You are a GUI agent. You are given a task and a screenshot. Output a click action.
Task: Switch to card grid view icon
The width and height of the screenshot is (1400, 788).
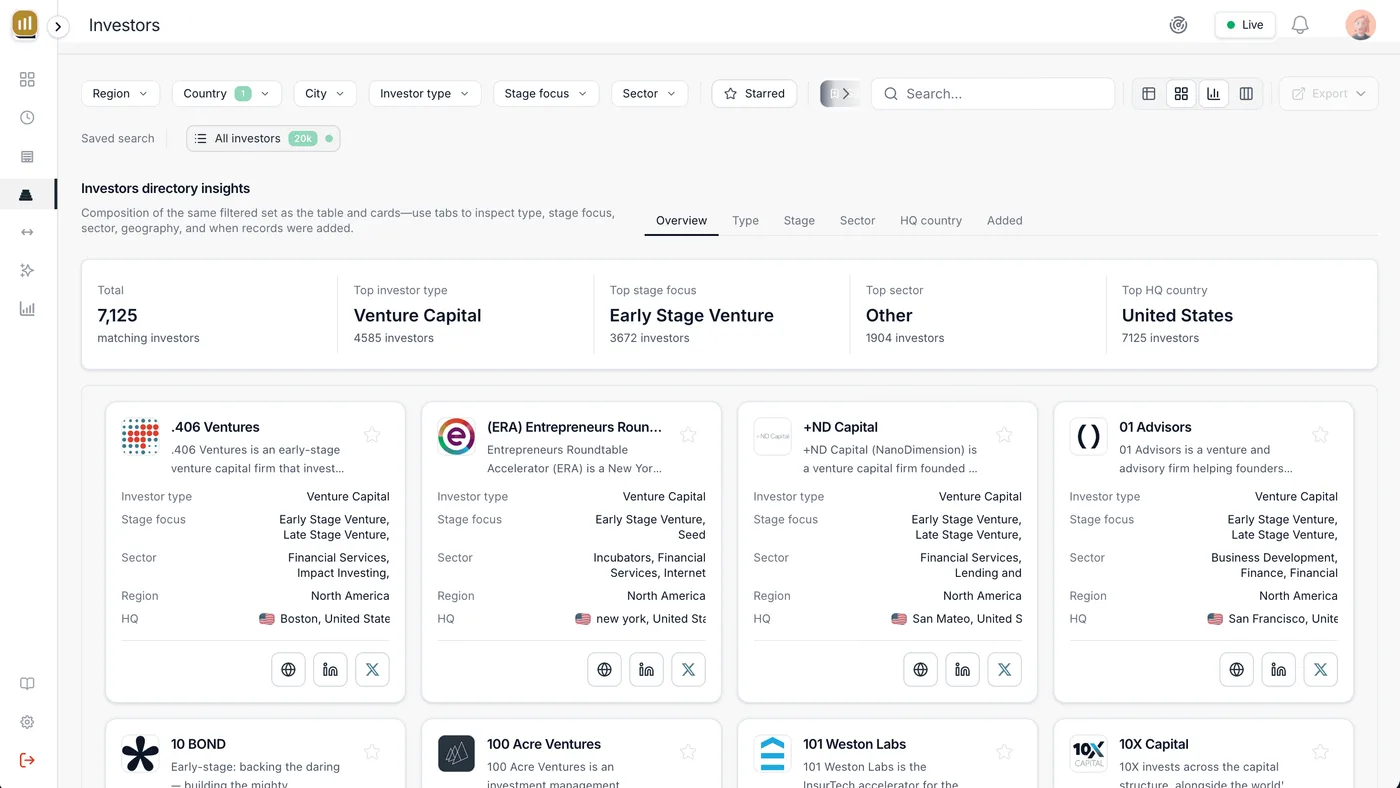1181,93
